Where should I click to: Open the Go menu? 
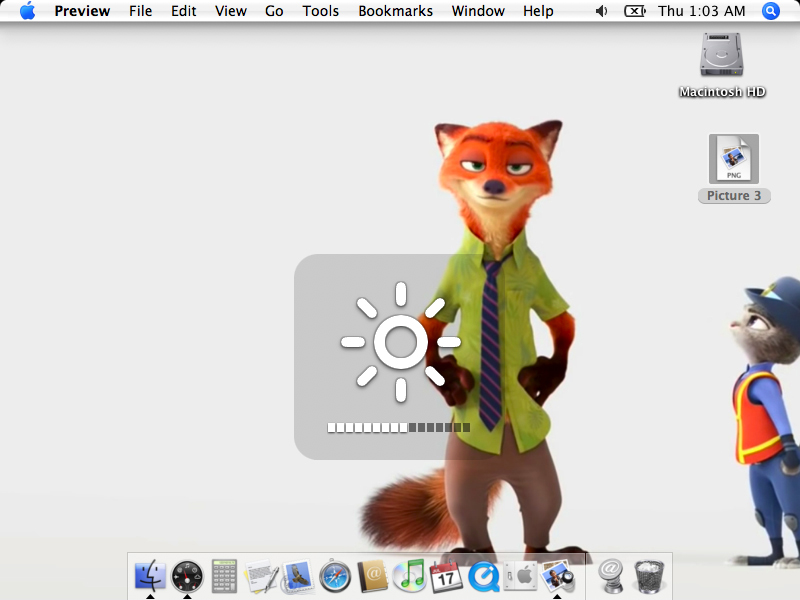tap(274, 11)
